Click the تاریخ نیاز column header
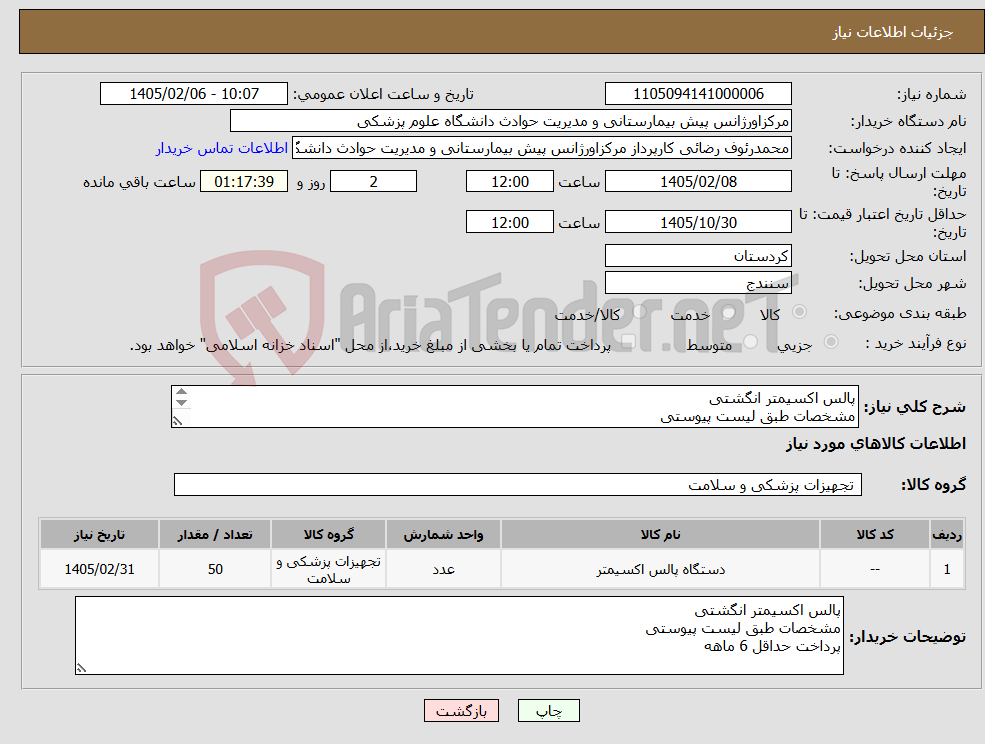 pos(99,534)
